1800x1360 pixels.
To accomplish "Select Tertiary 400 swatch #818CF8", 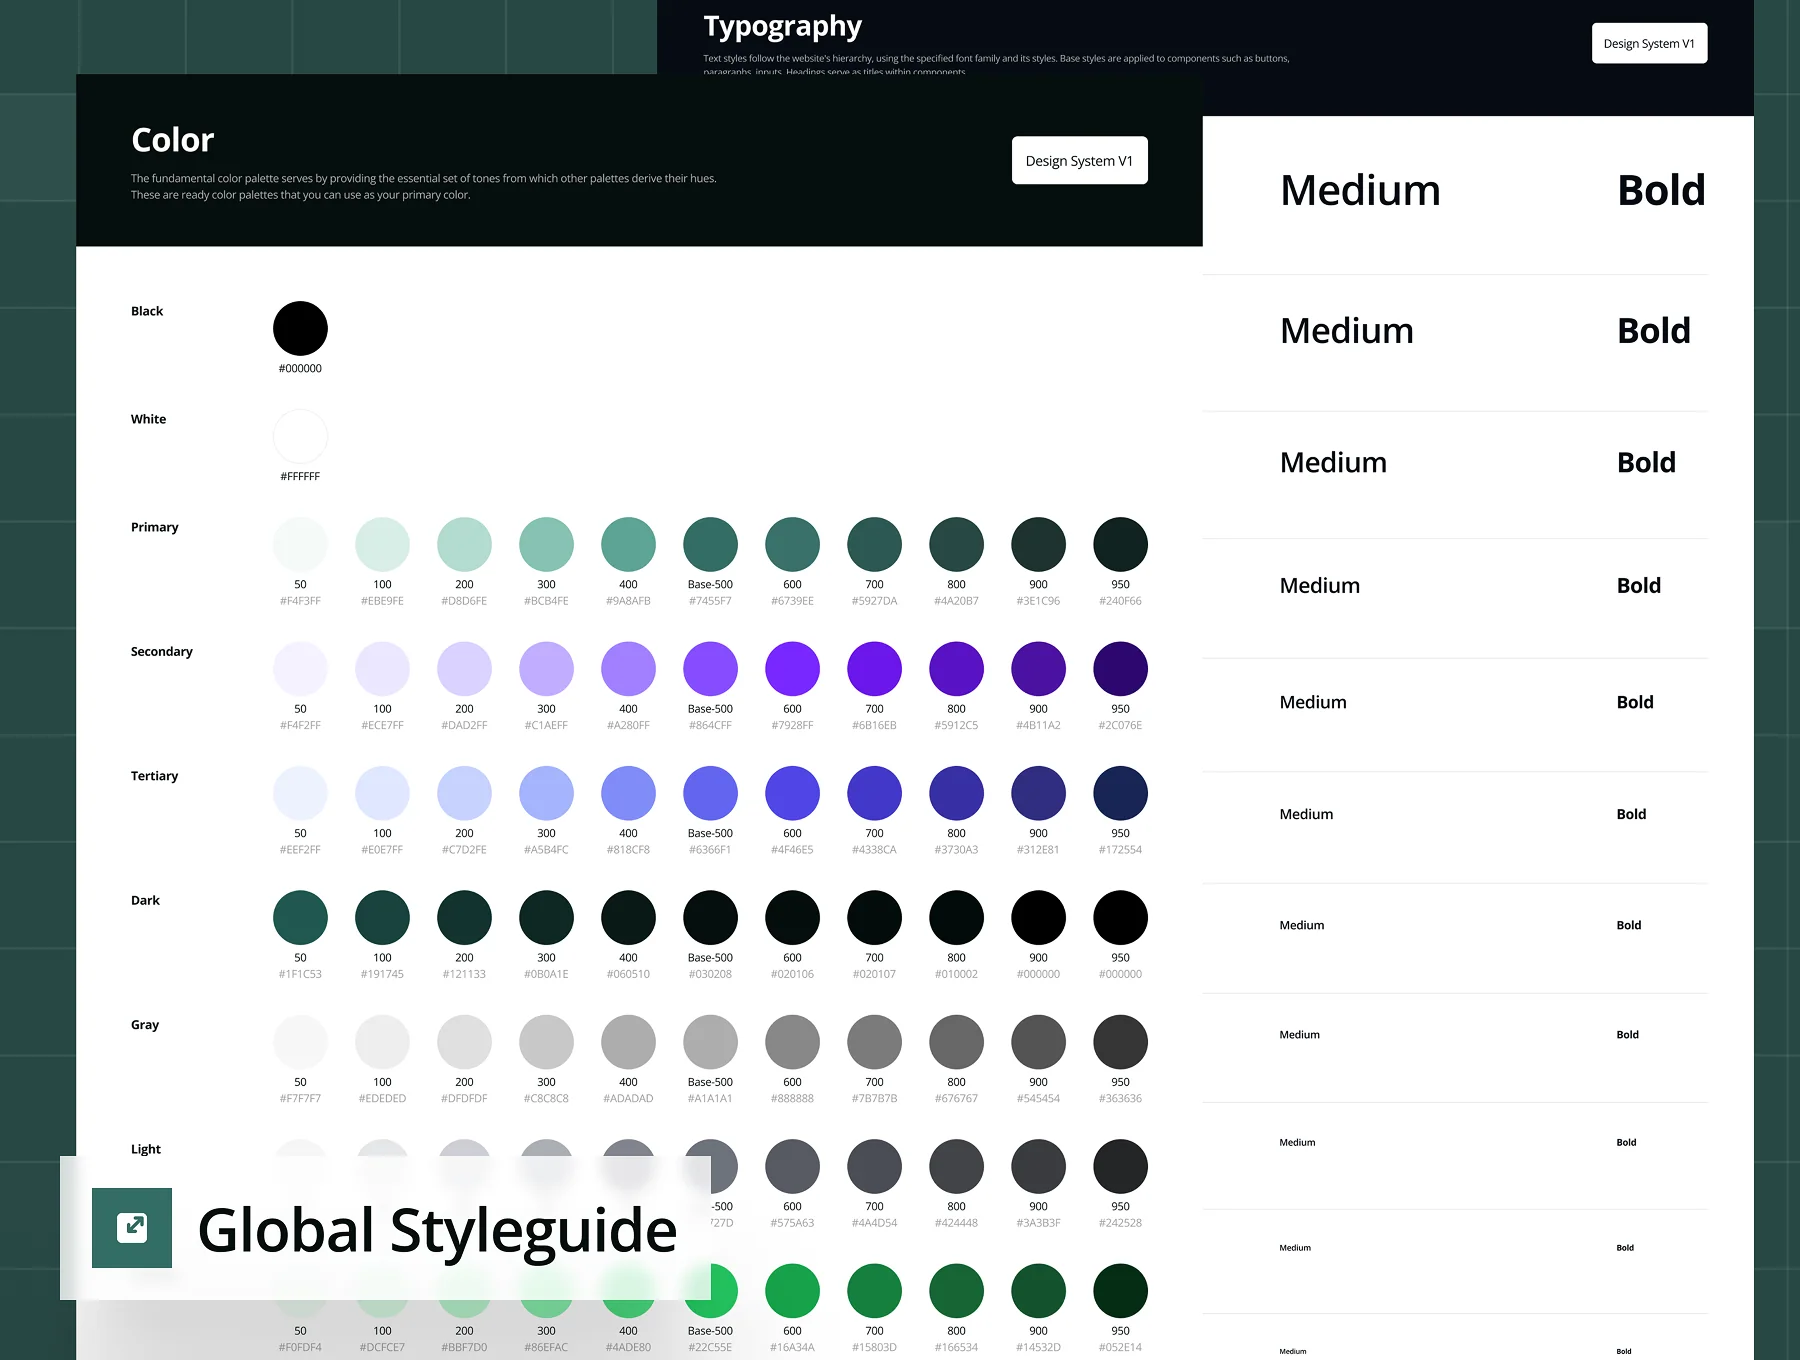I will coord(628,793).
